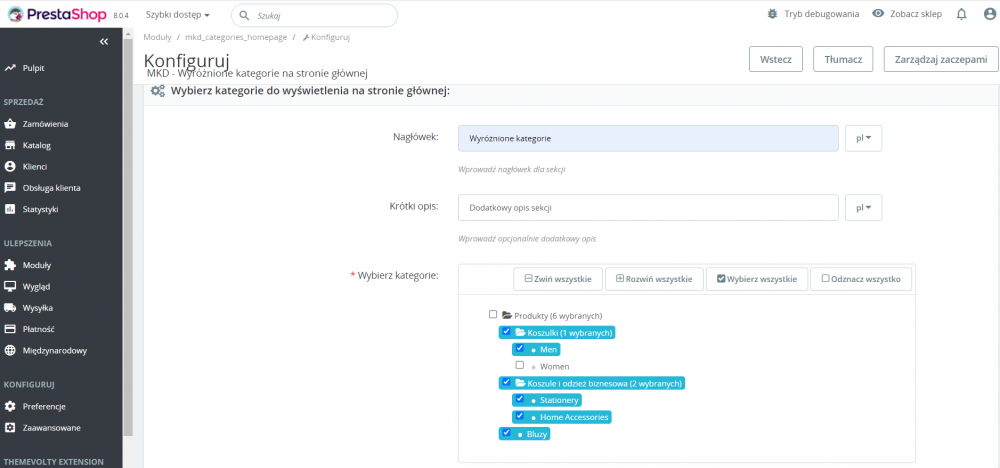The width and height of the screenshot is (1000, 468).
Task: Click the Wstecz button
Action: point(776,60)
